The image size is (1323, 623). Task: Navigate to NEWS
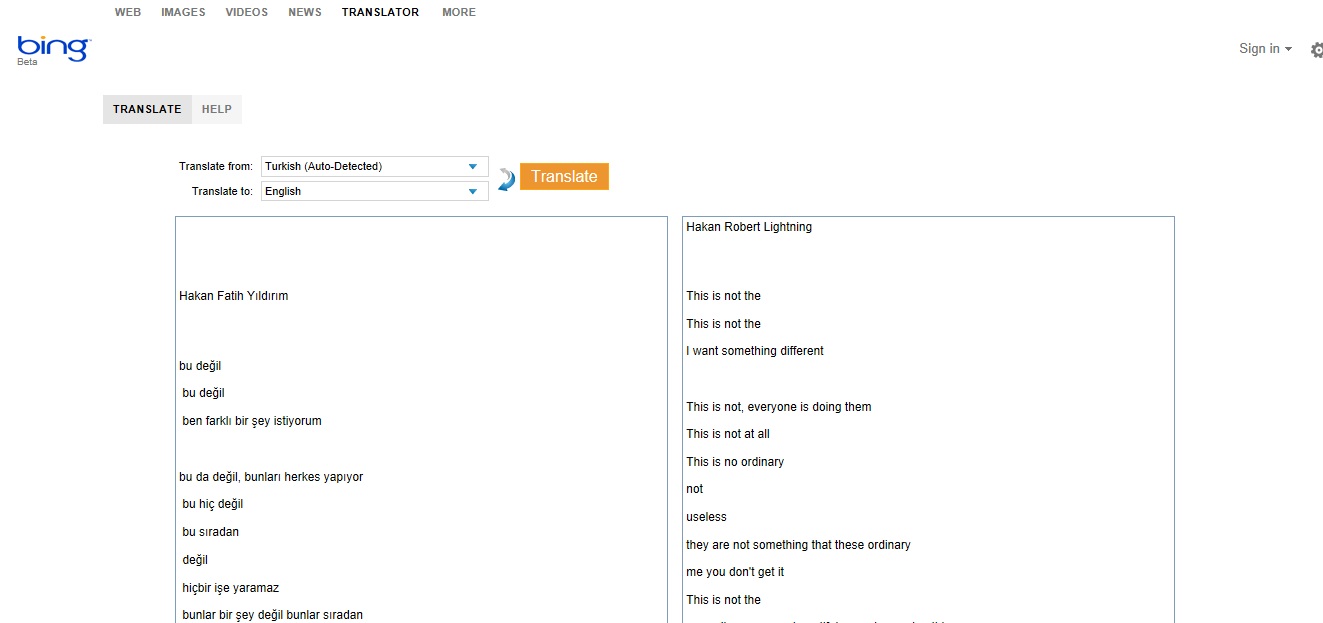coord(304,12)
